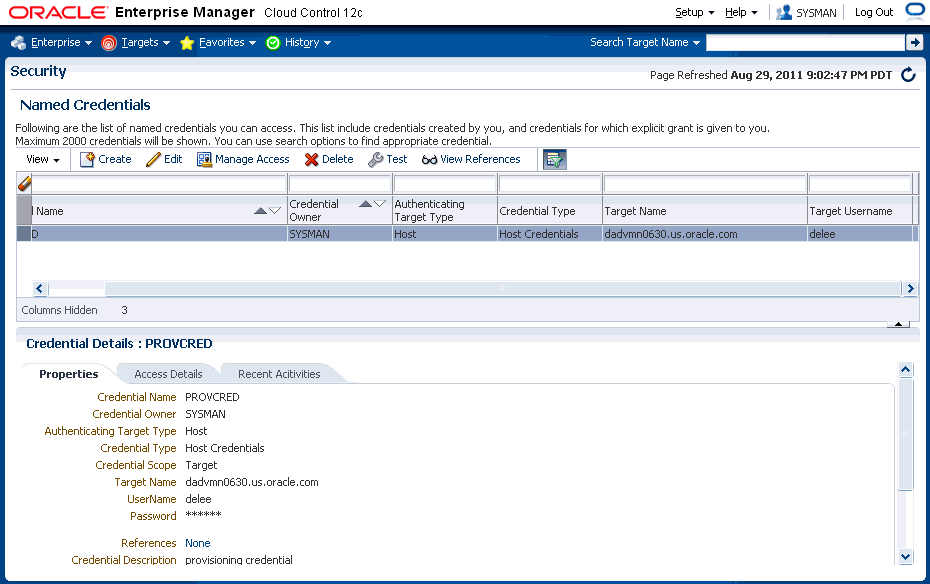The width and height of the screenshot is (930, 584).
Task: Click the Target Username column header
Action: tap(860, 210)
